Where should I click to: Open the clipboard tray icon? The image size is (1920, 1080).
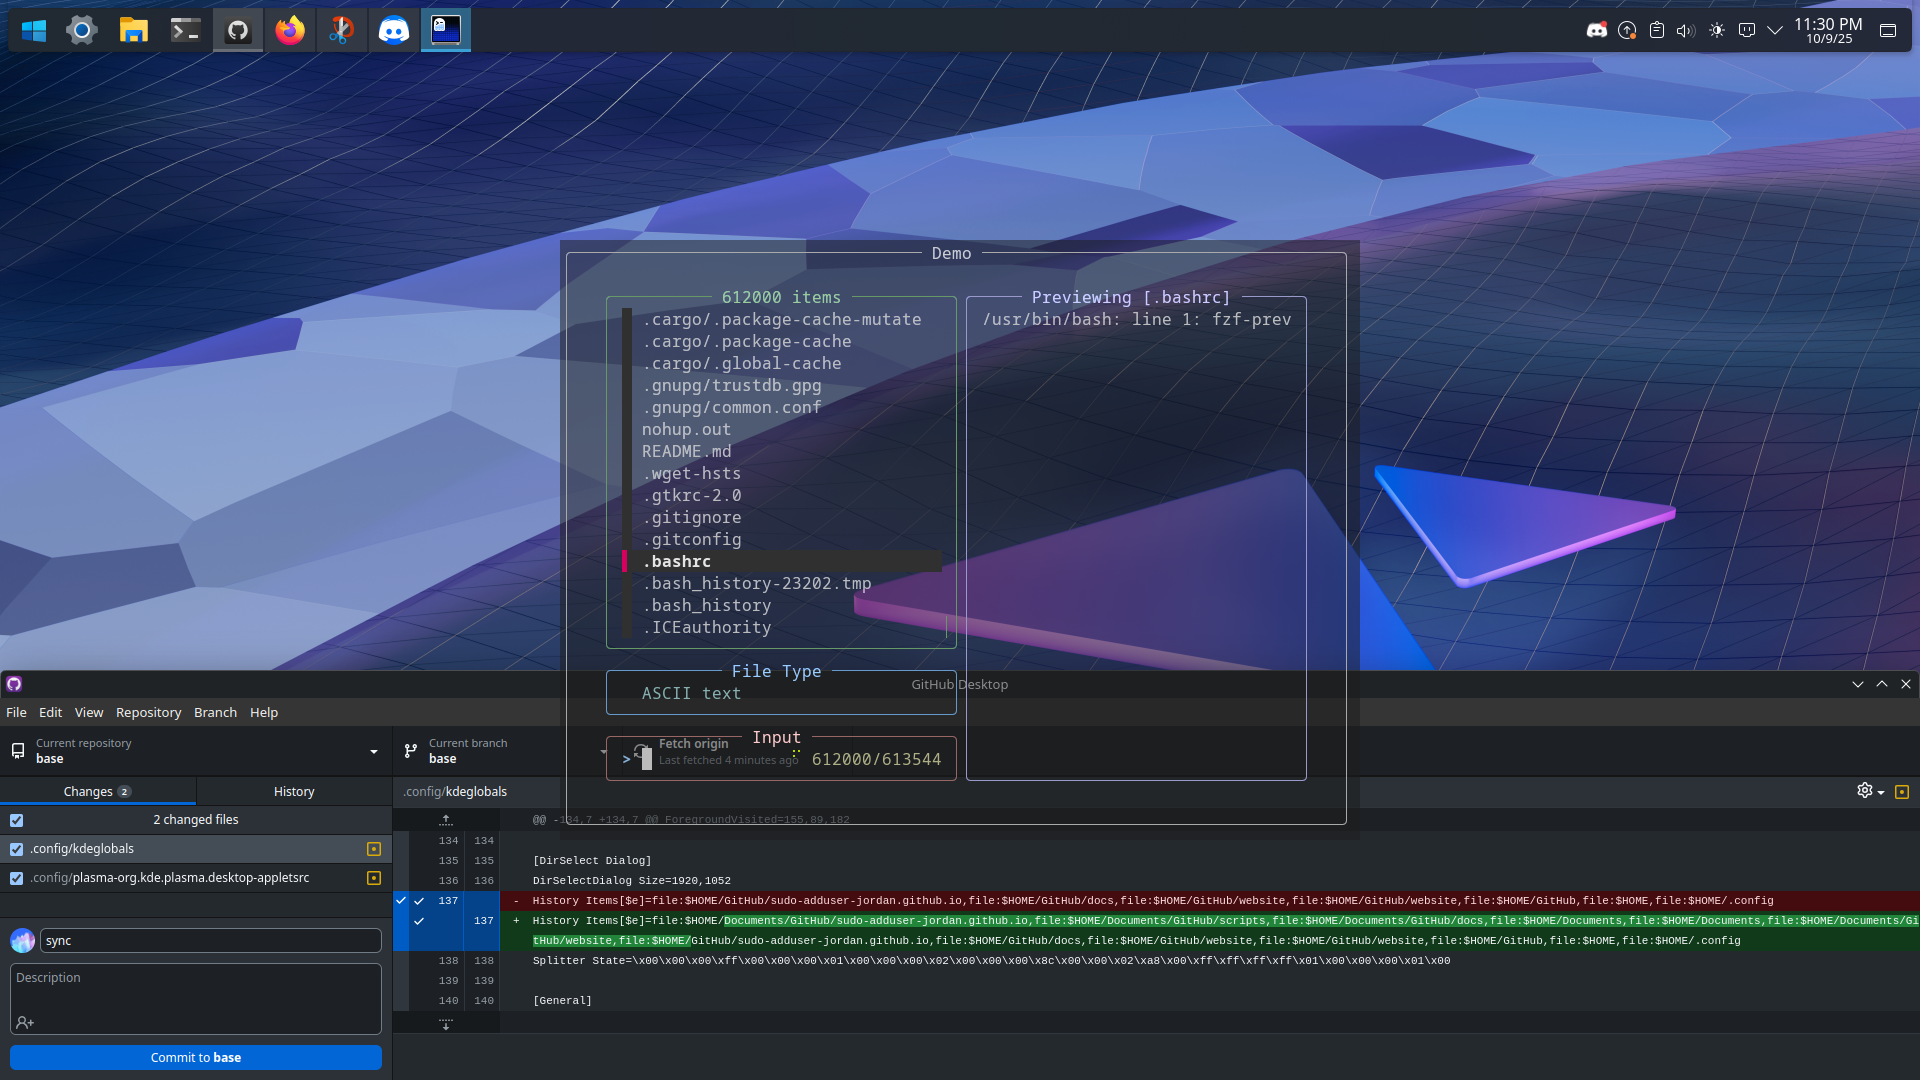tap(1657, 30)
